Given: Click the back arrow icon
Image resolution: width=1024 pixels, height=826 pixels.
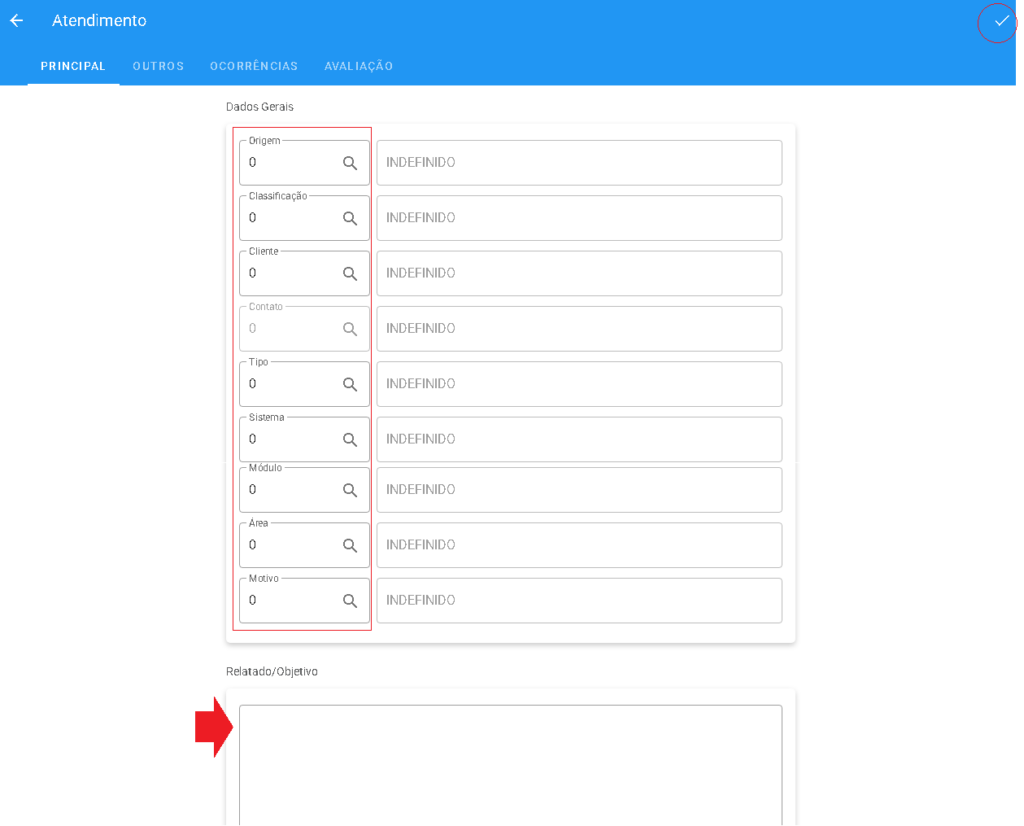Looking at the screenshot, I should 16,21.
